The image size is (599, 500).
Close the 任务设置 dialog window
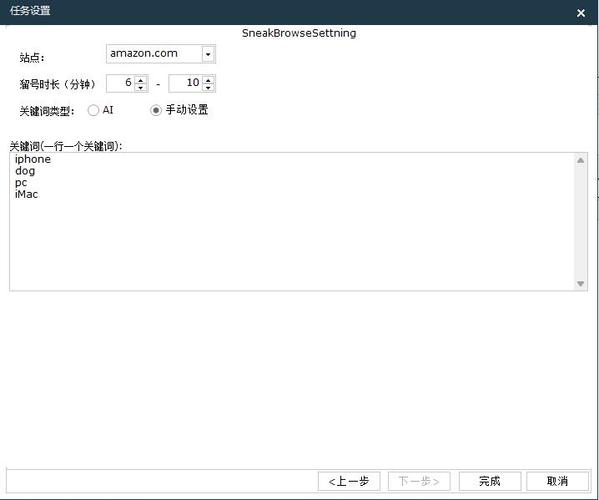pos(581,13)
